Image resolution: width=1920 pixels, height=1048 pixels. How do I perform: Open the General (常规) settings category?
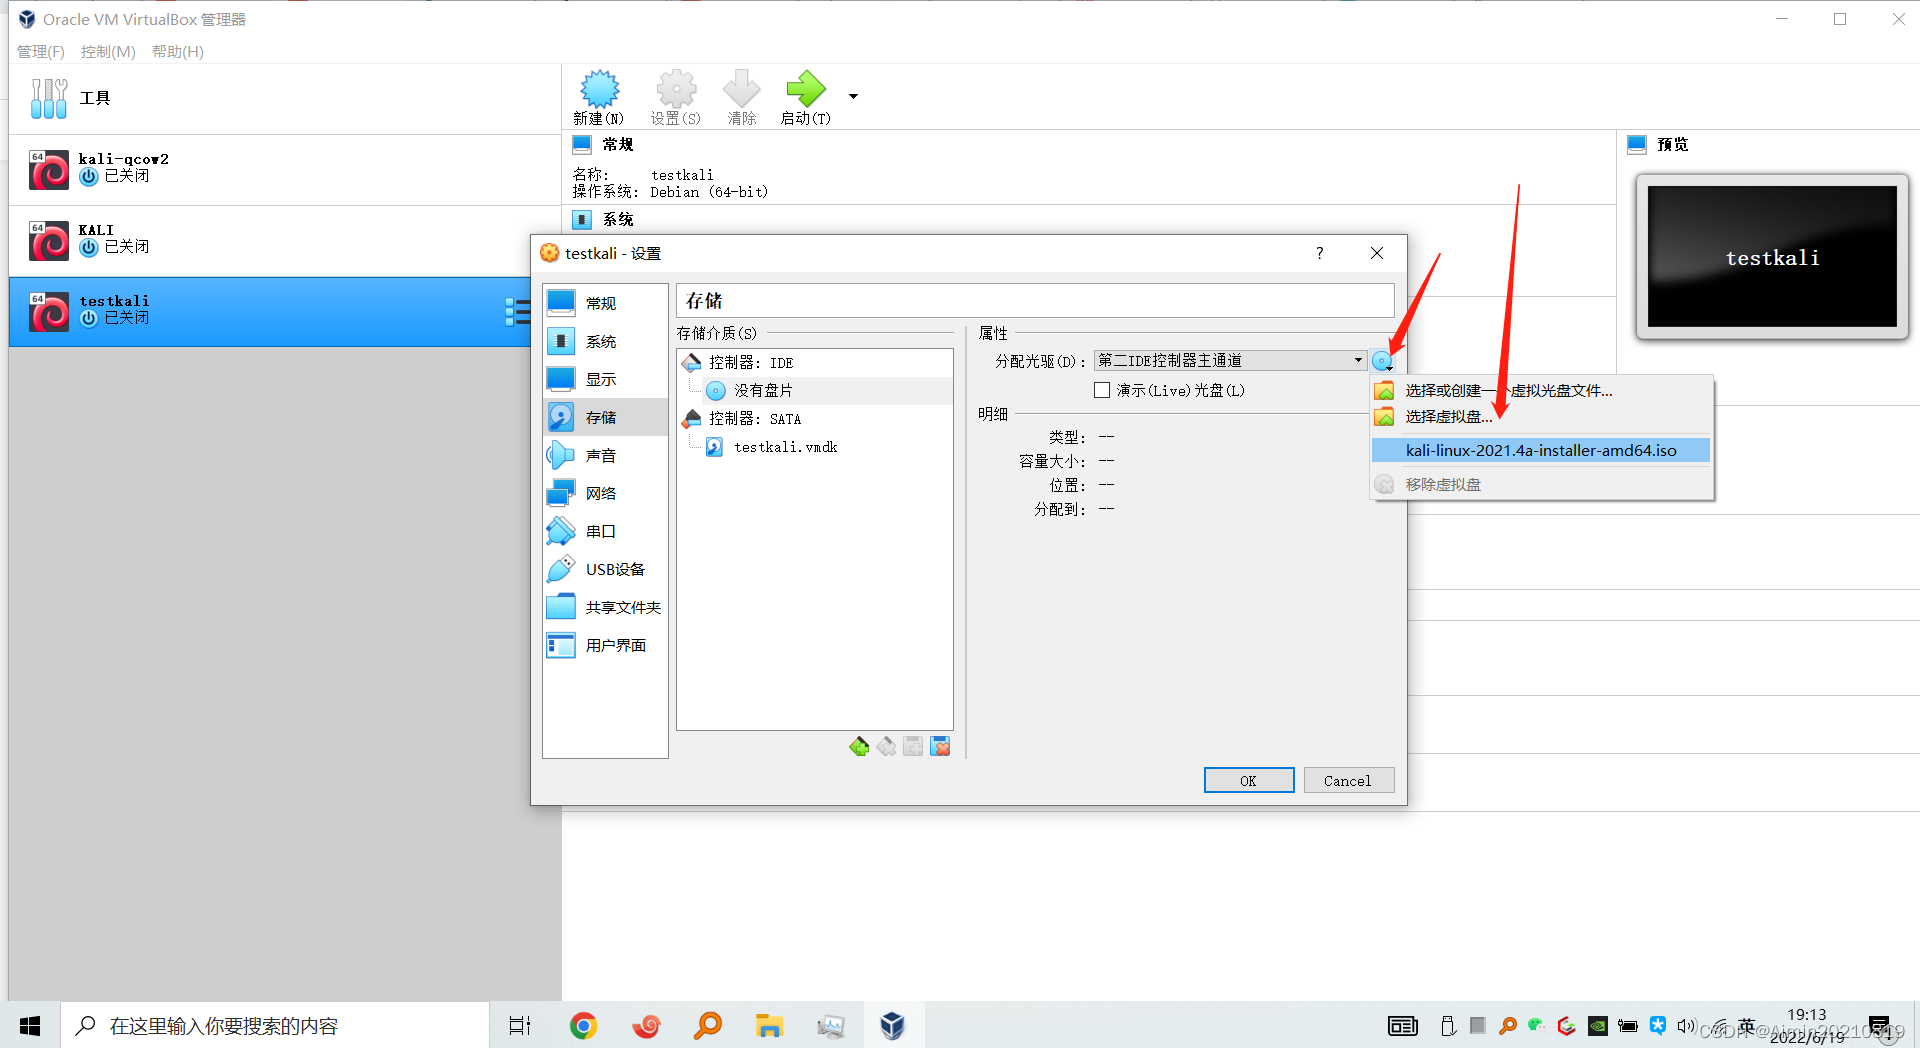point(605,303)
